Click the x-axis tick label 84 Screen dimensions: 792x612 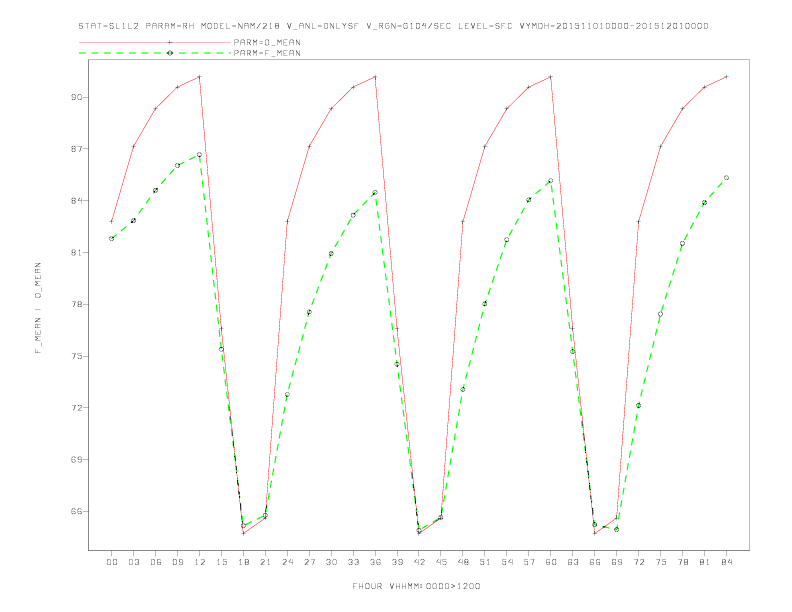coord(727,562)
